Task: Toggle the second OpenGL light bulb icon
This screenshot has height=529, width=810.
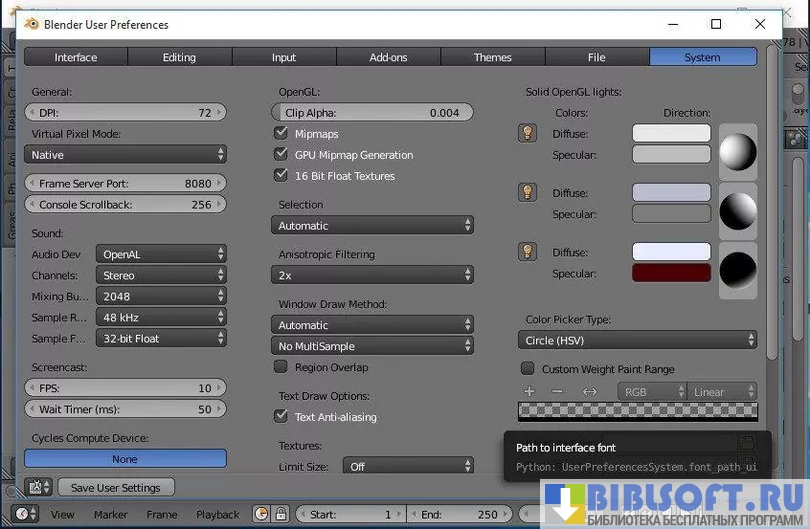Action: coord(527,192)
